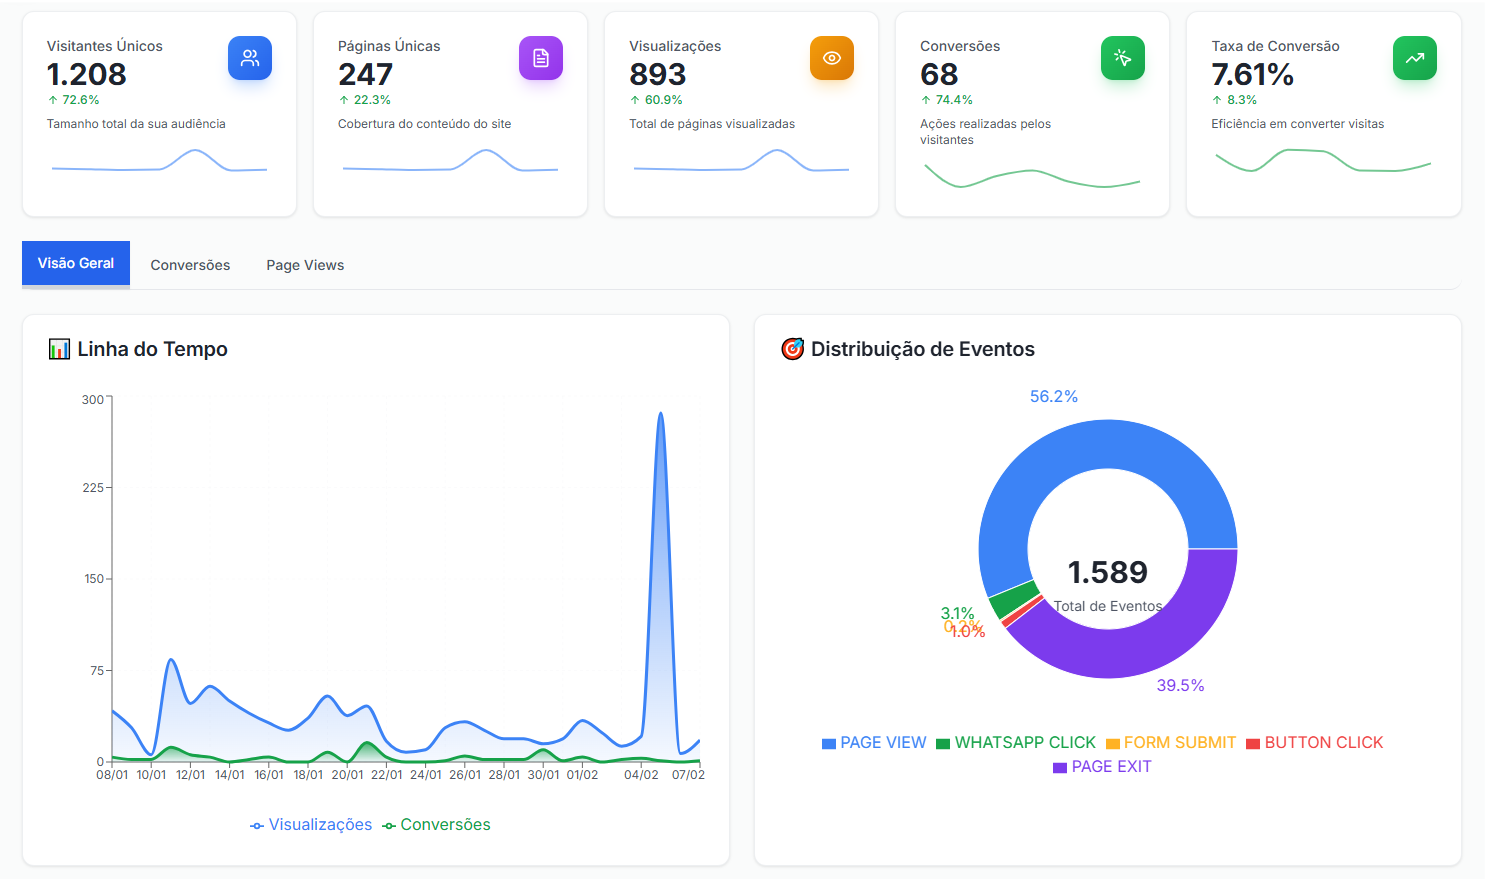Click the purple PAGE EXIT color swatch
The height and width of the screenshot is (881, 1485).
[1062, 765]
